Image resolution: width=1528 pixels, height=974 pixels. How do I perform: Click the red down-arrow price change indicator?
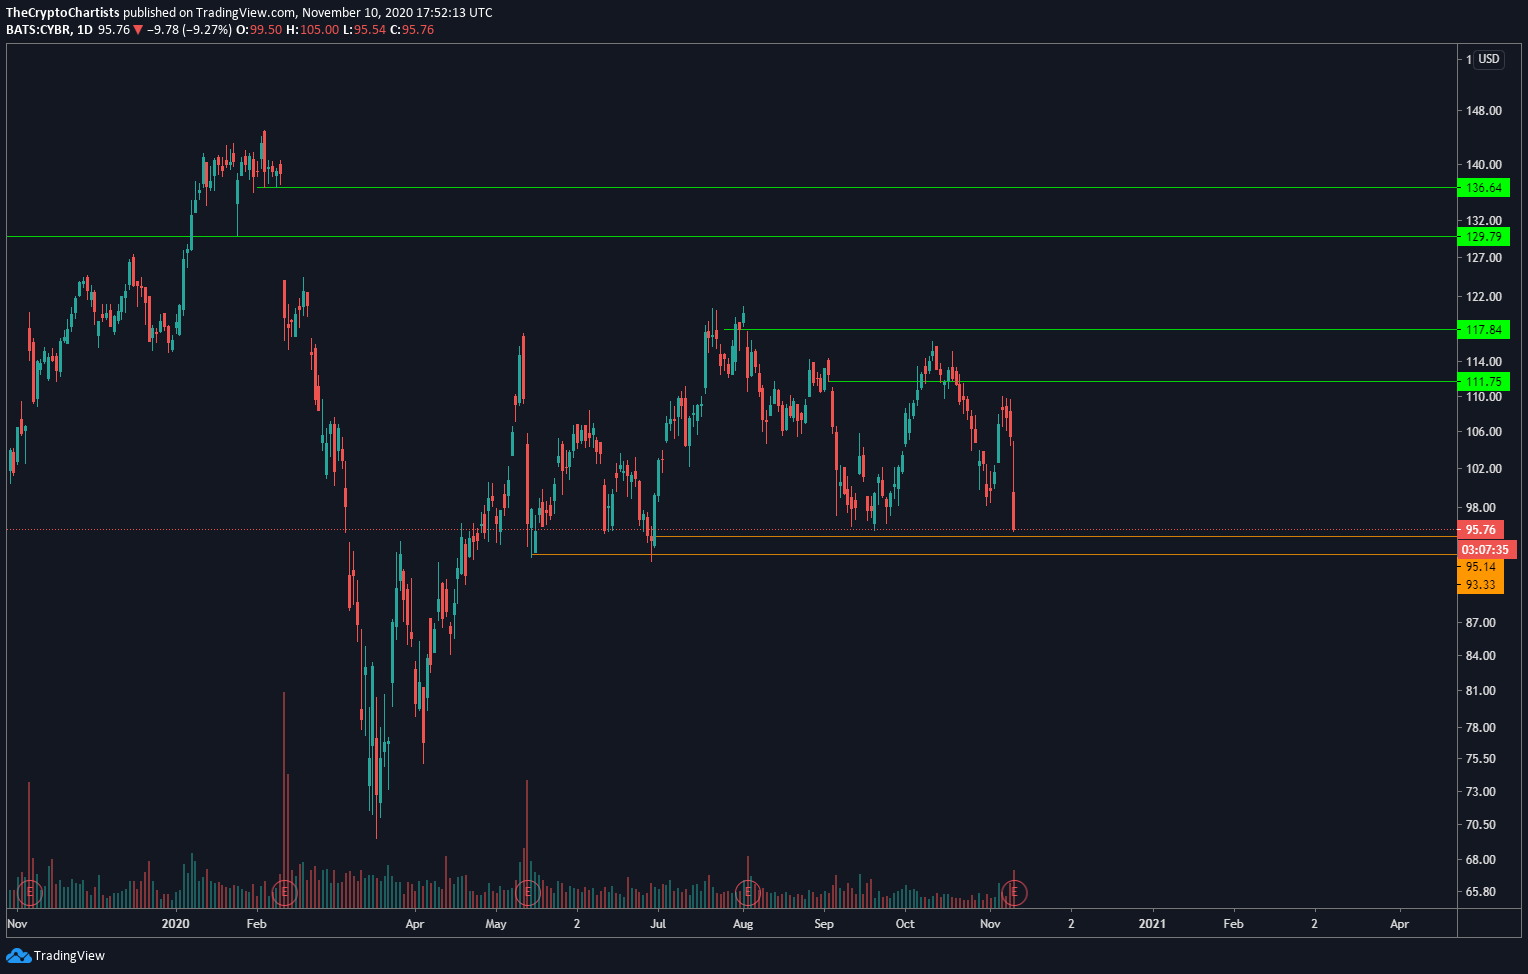pos(138,30)
